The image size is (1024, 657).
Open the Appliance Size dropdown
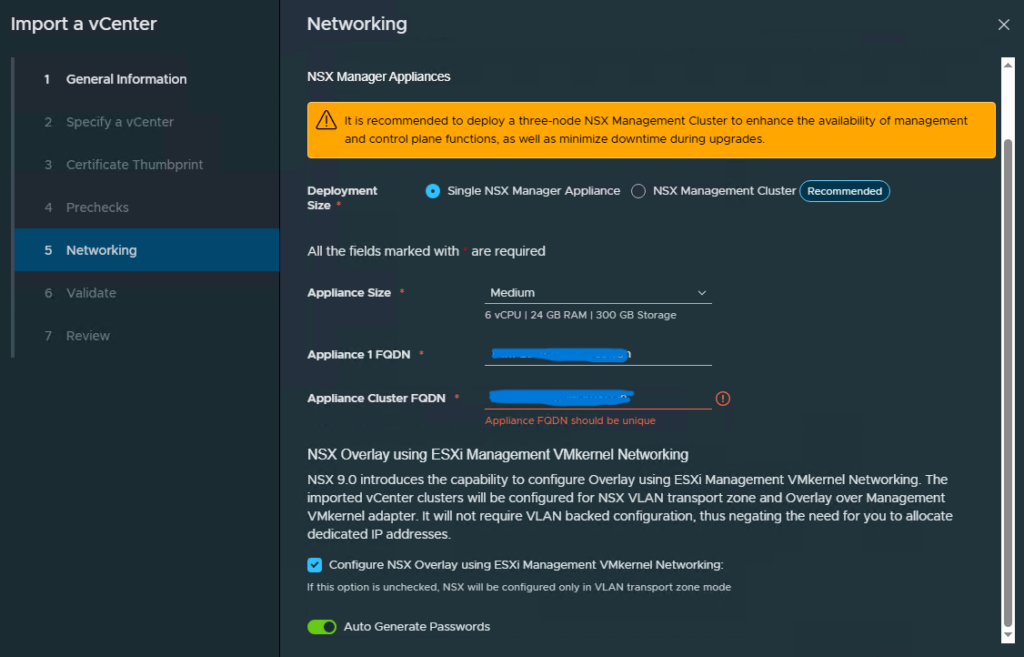[x=597, y=293]
